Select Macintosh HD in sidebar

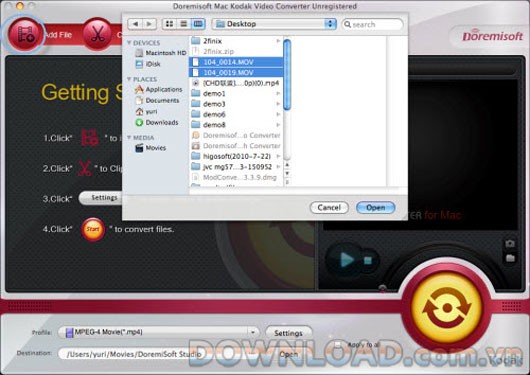[161, 53]
